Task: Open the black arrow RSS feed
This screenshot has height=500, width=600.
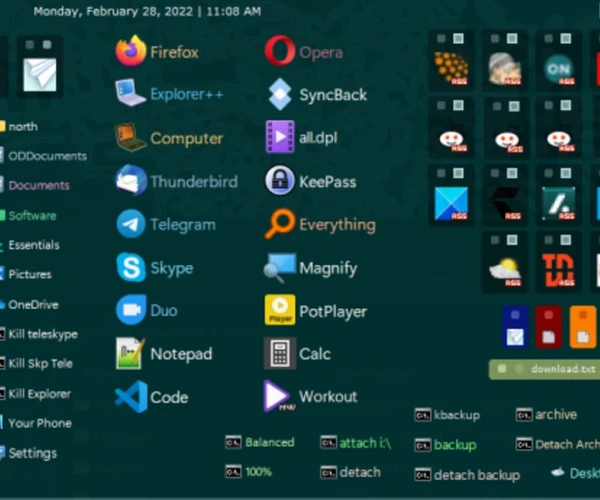Action: click(x=505, y=204)
